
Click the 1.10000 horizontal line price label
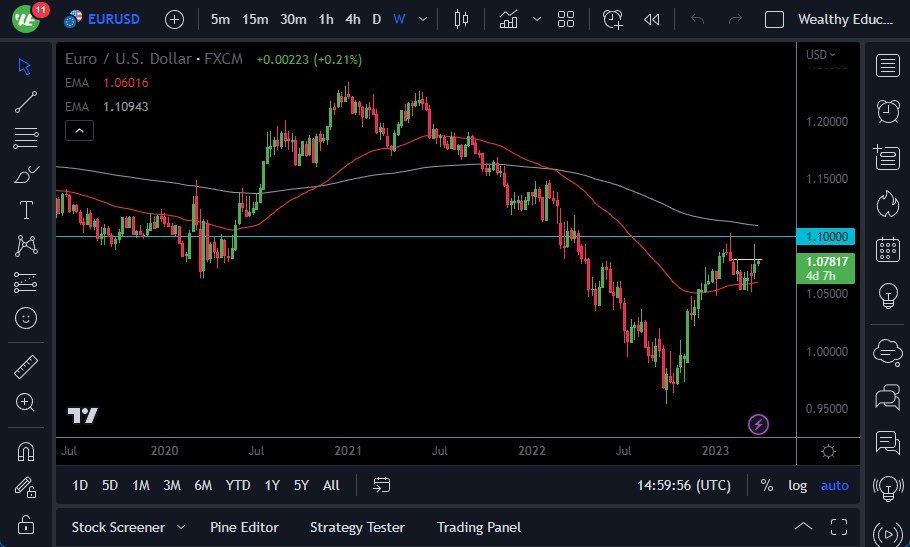[x=826, y=237]
